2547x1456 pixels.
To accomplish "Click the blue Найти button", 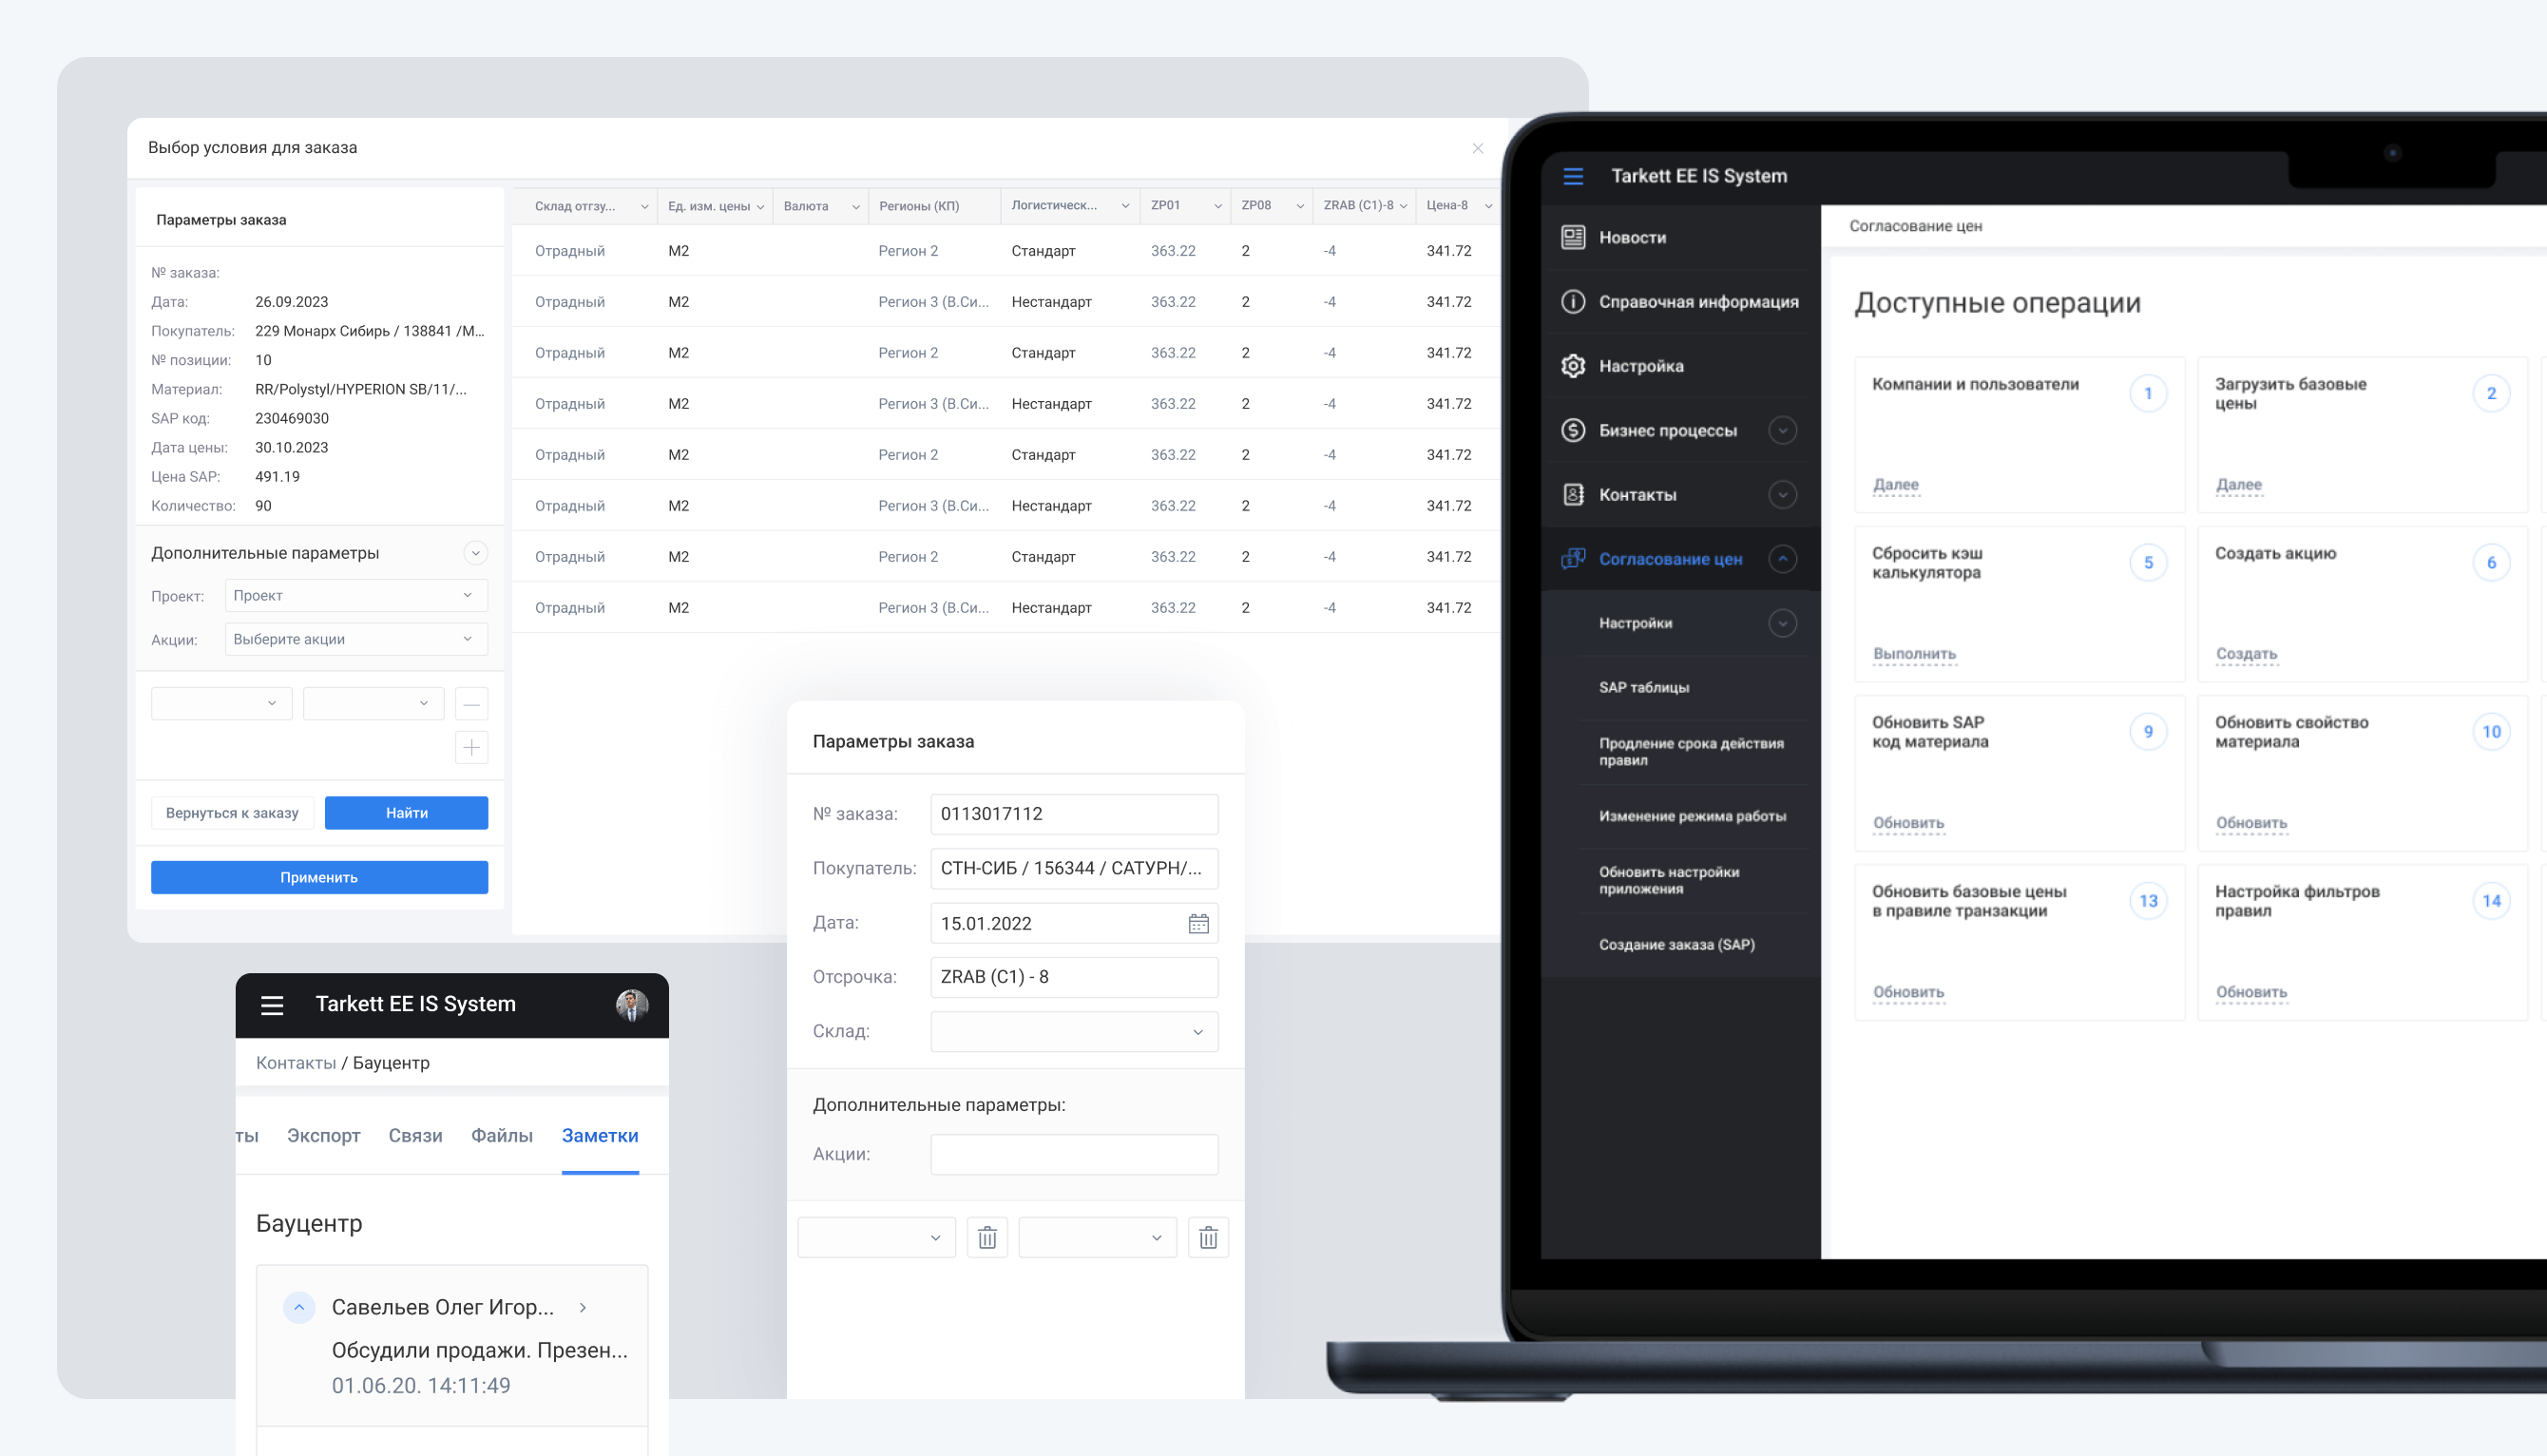I will point(406,813).
